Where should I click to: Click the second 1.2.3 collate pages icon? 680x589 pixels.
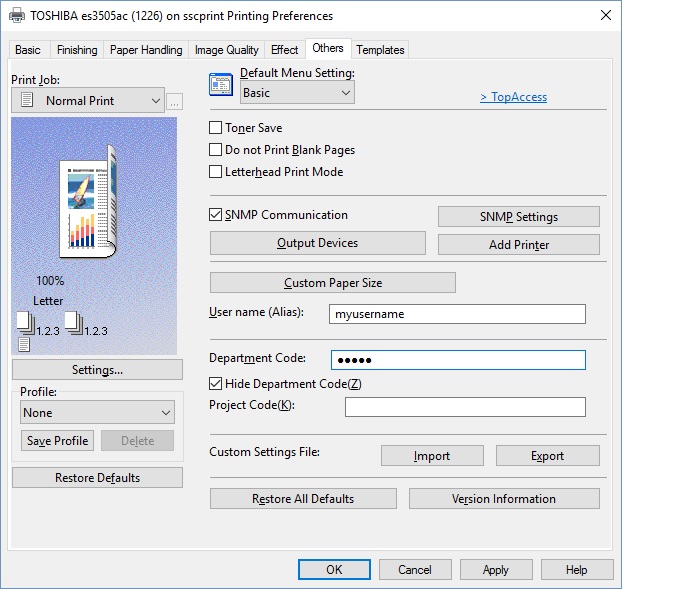[74, 323]
